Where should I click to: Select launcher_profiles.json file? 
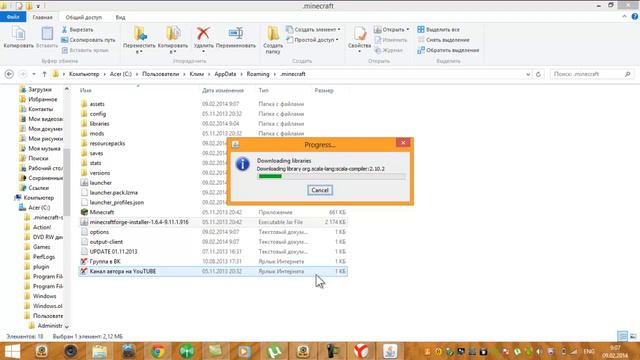coord(116,202)
